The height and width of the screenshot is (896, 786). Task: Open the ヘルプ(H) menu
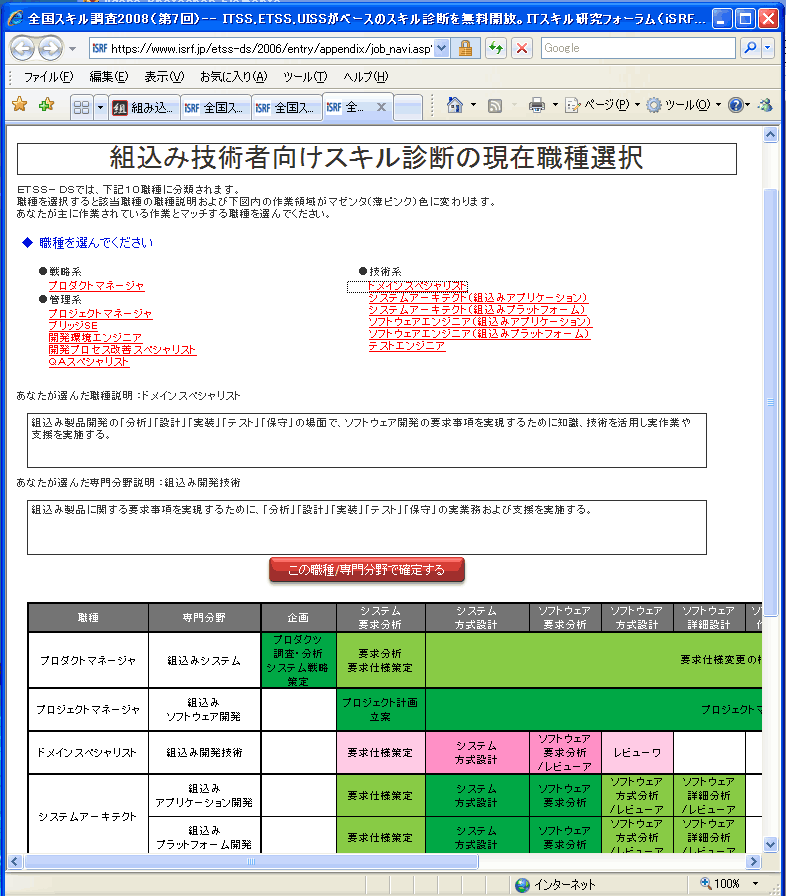pyautogui.click(x=366, y=77)
